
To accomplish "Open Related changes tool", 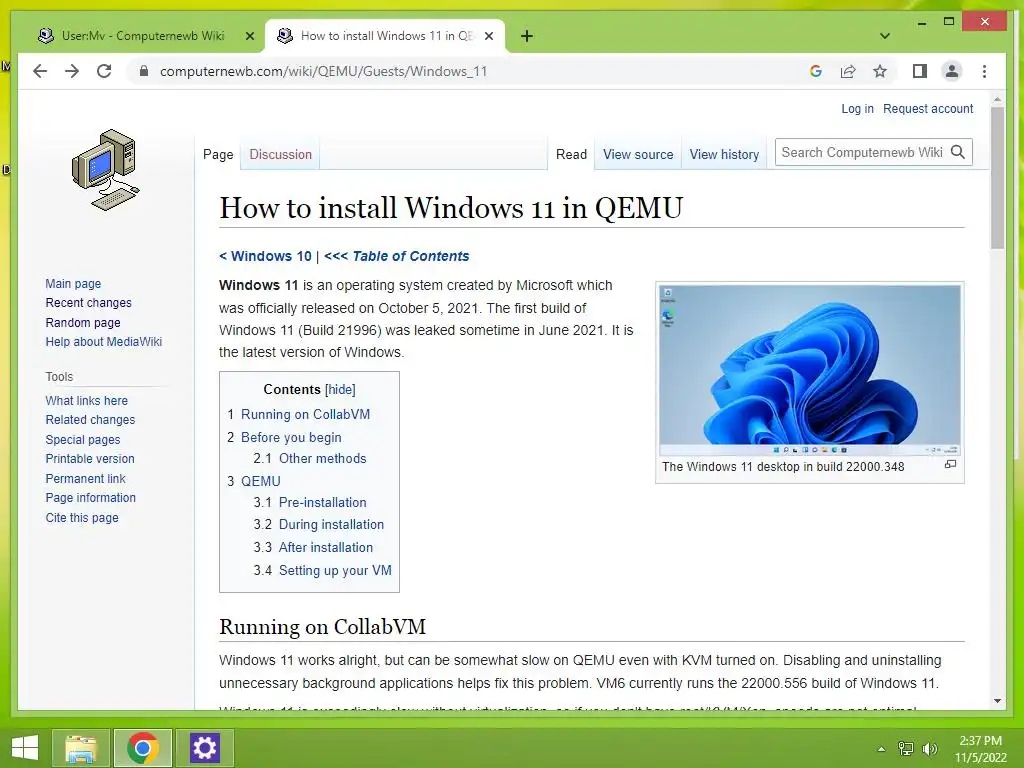I will pyautogui.click(x=90, y=420).
